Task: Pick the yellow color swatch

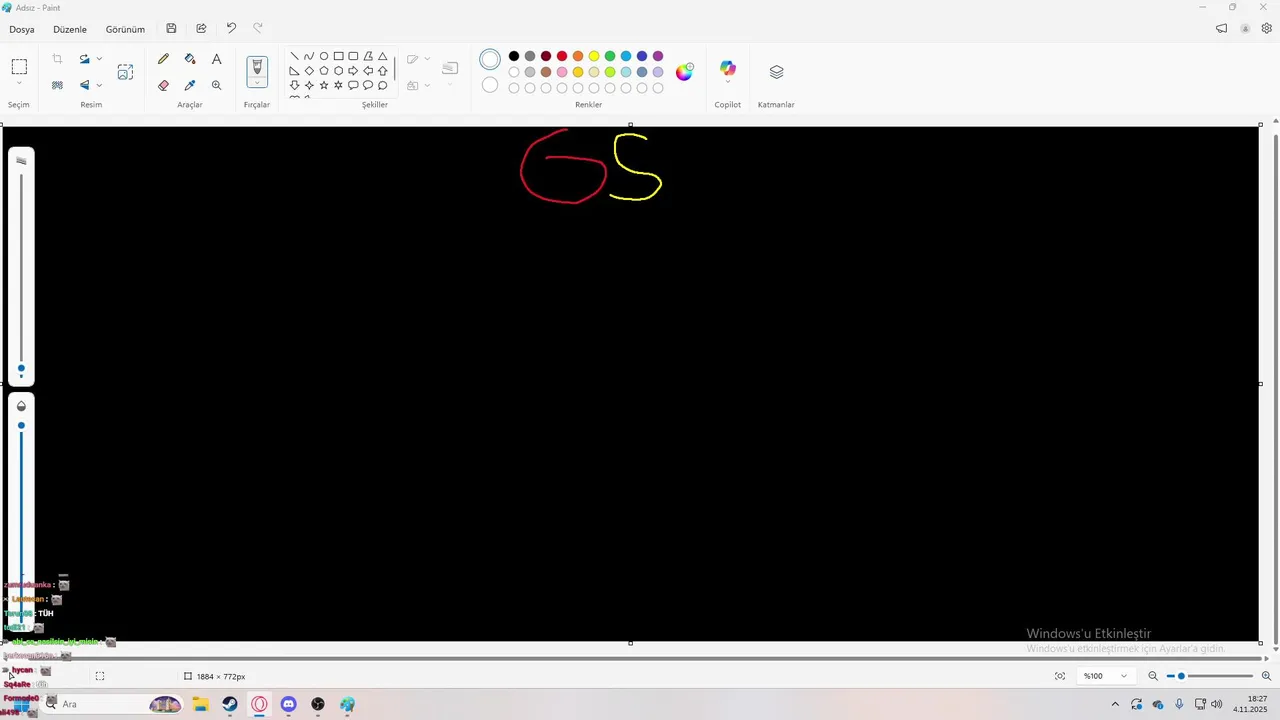Action: coord(594,56)
